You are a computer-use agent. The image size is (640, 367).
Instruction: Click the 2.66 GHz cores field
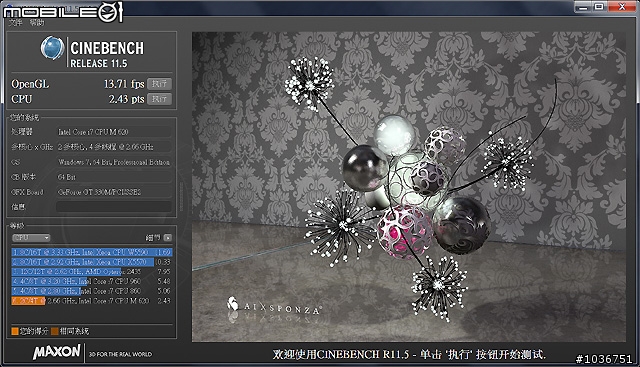113,147
